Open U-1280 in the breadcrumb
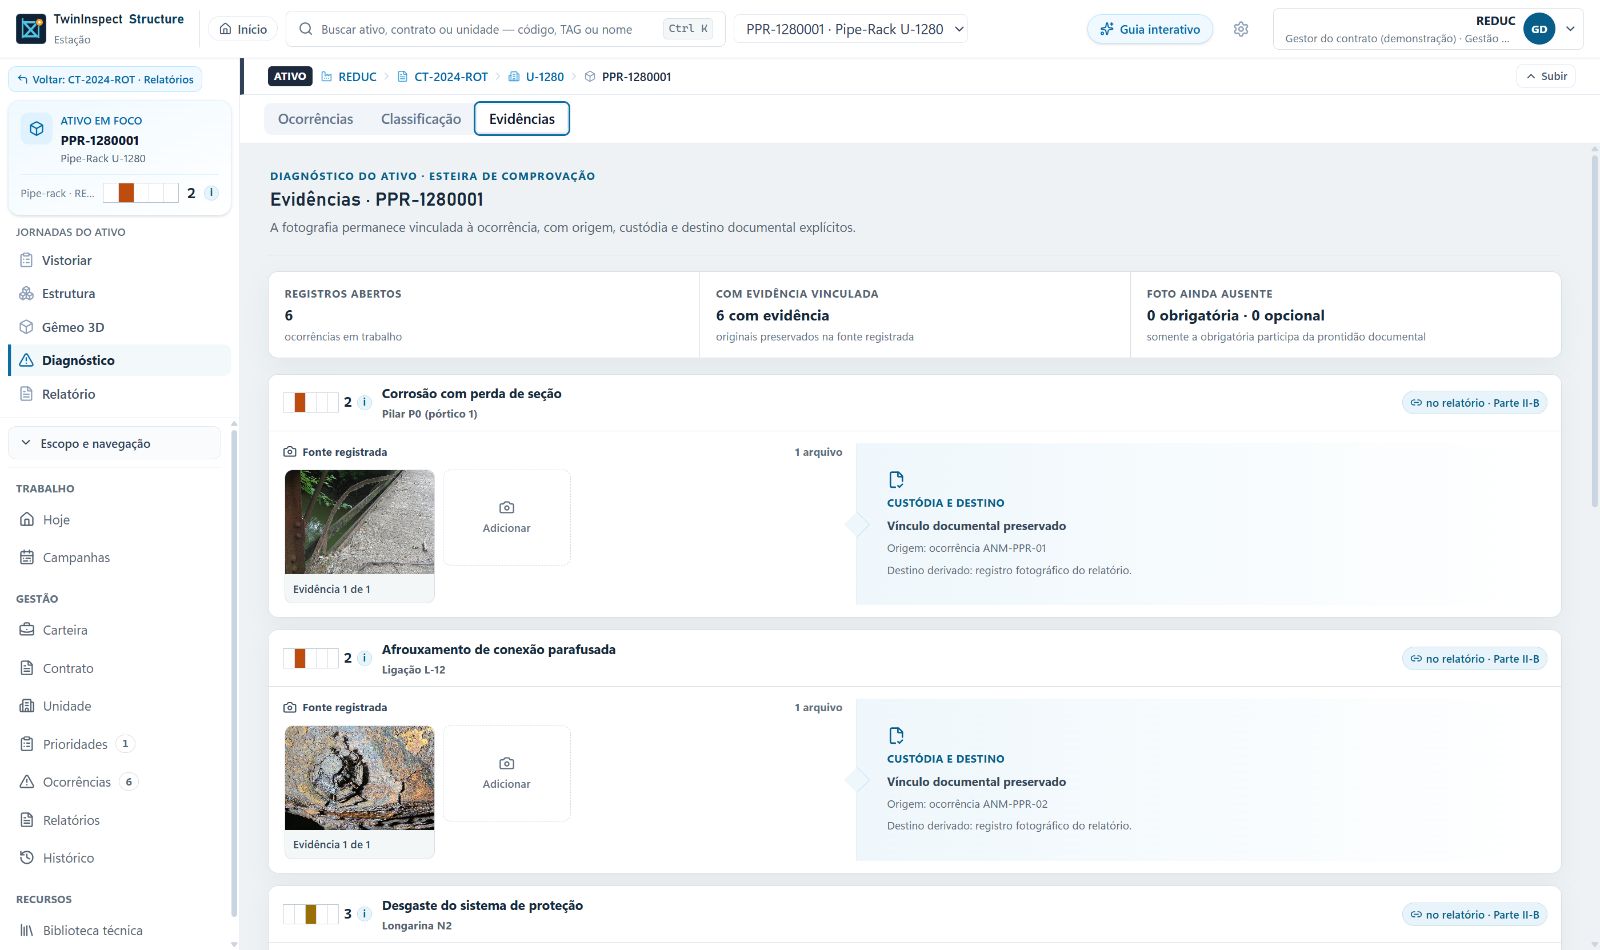 coord(536,77)
